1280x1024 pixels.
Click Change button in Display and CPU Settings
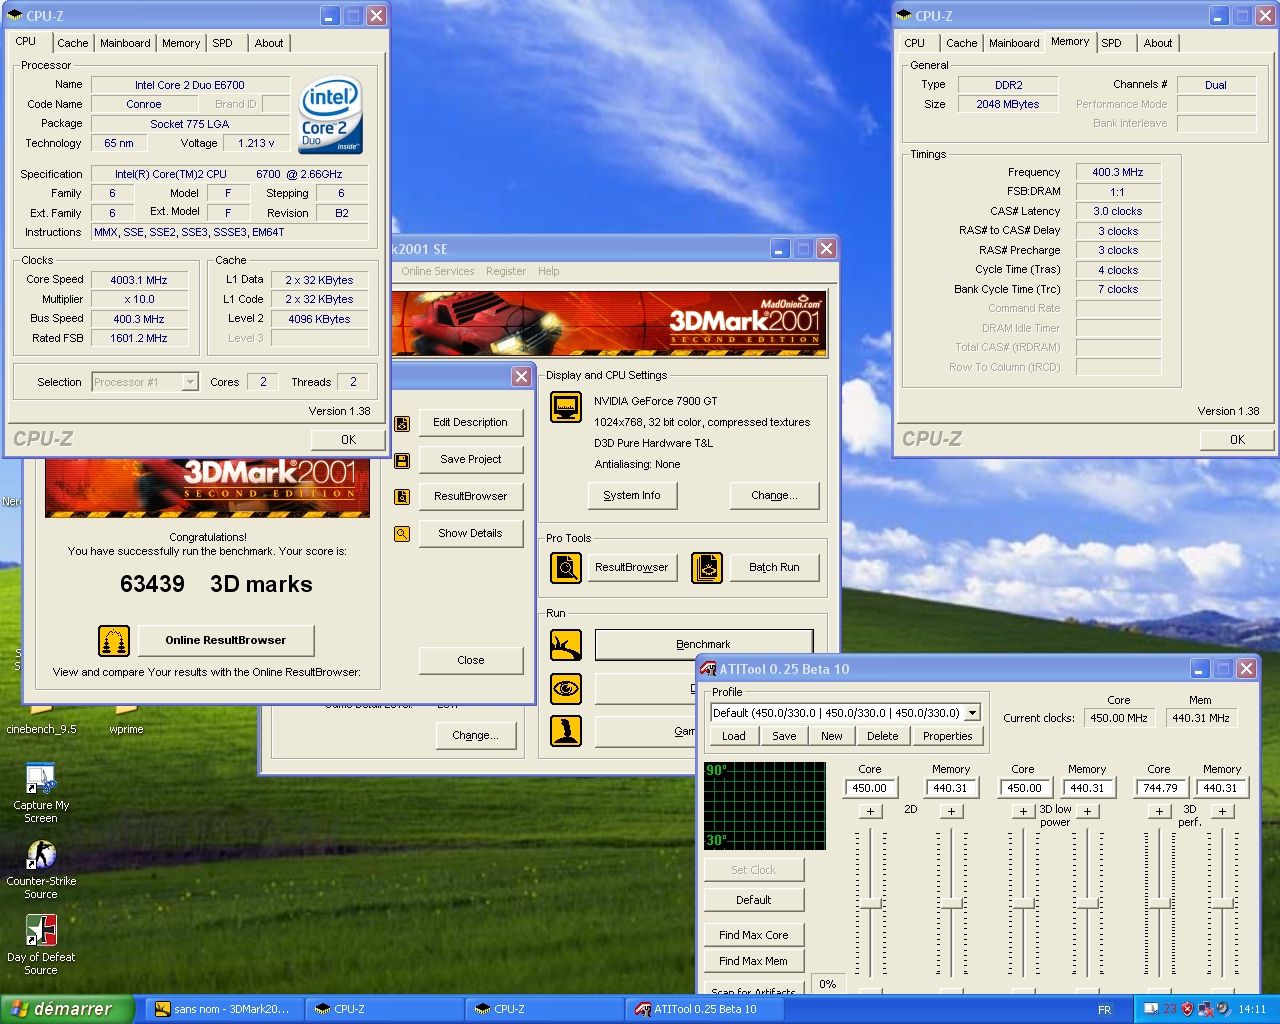[x=774, y=495]
